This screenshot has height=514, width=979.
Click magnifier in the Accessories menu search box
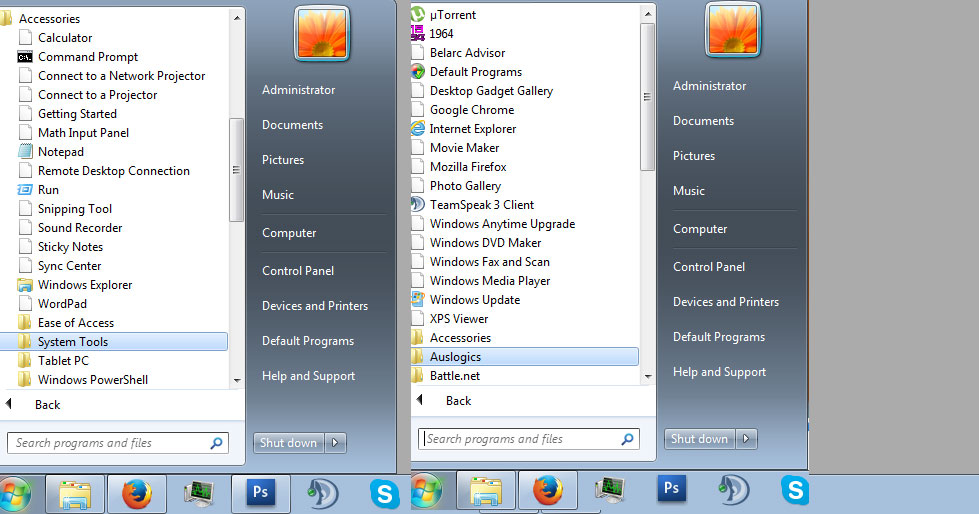(x=217, y=443)
